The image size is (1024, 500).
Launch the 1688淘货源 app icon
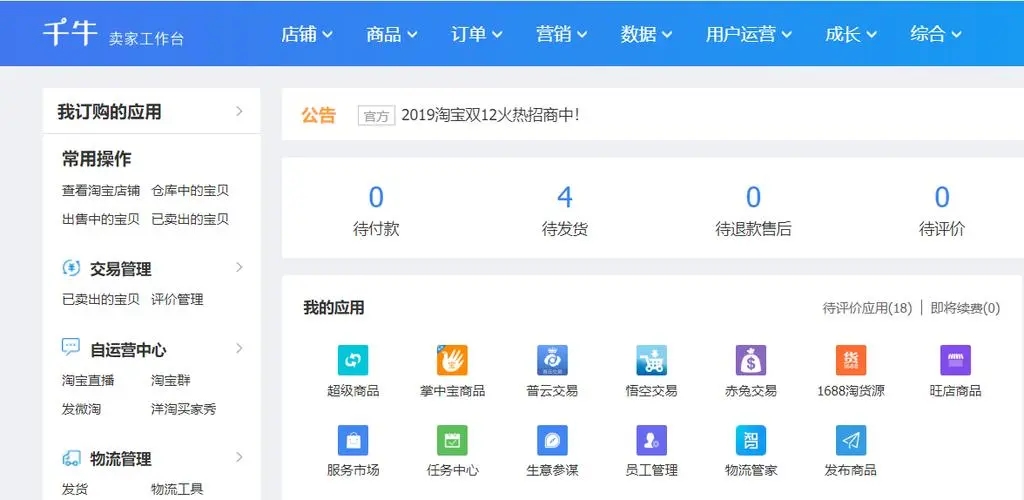click(x=851, y=360)
